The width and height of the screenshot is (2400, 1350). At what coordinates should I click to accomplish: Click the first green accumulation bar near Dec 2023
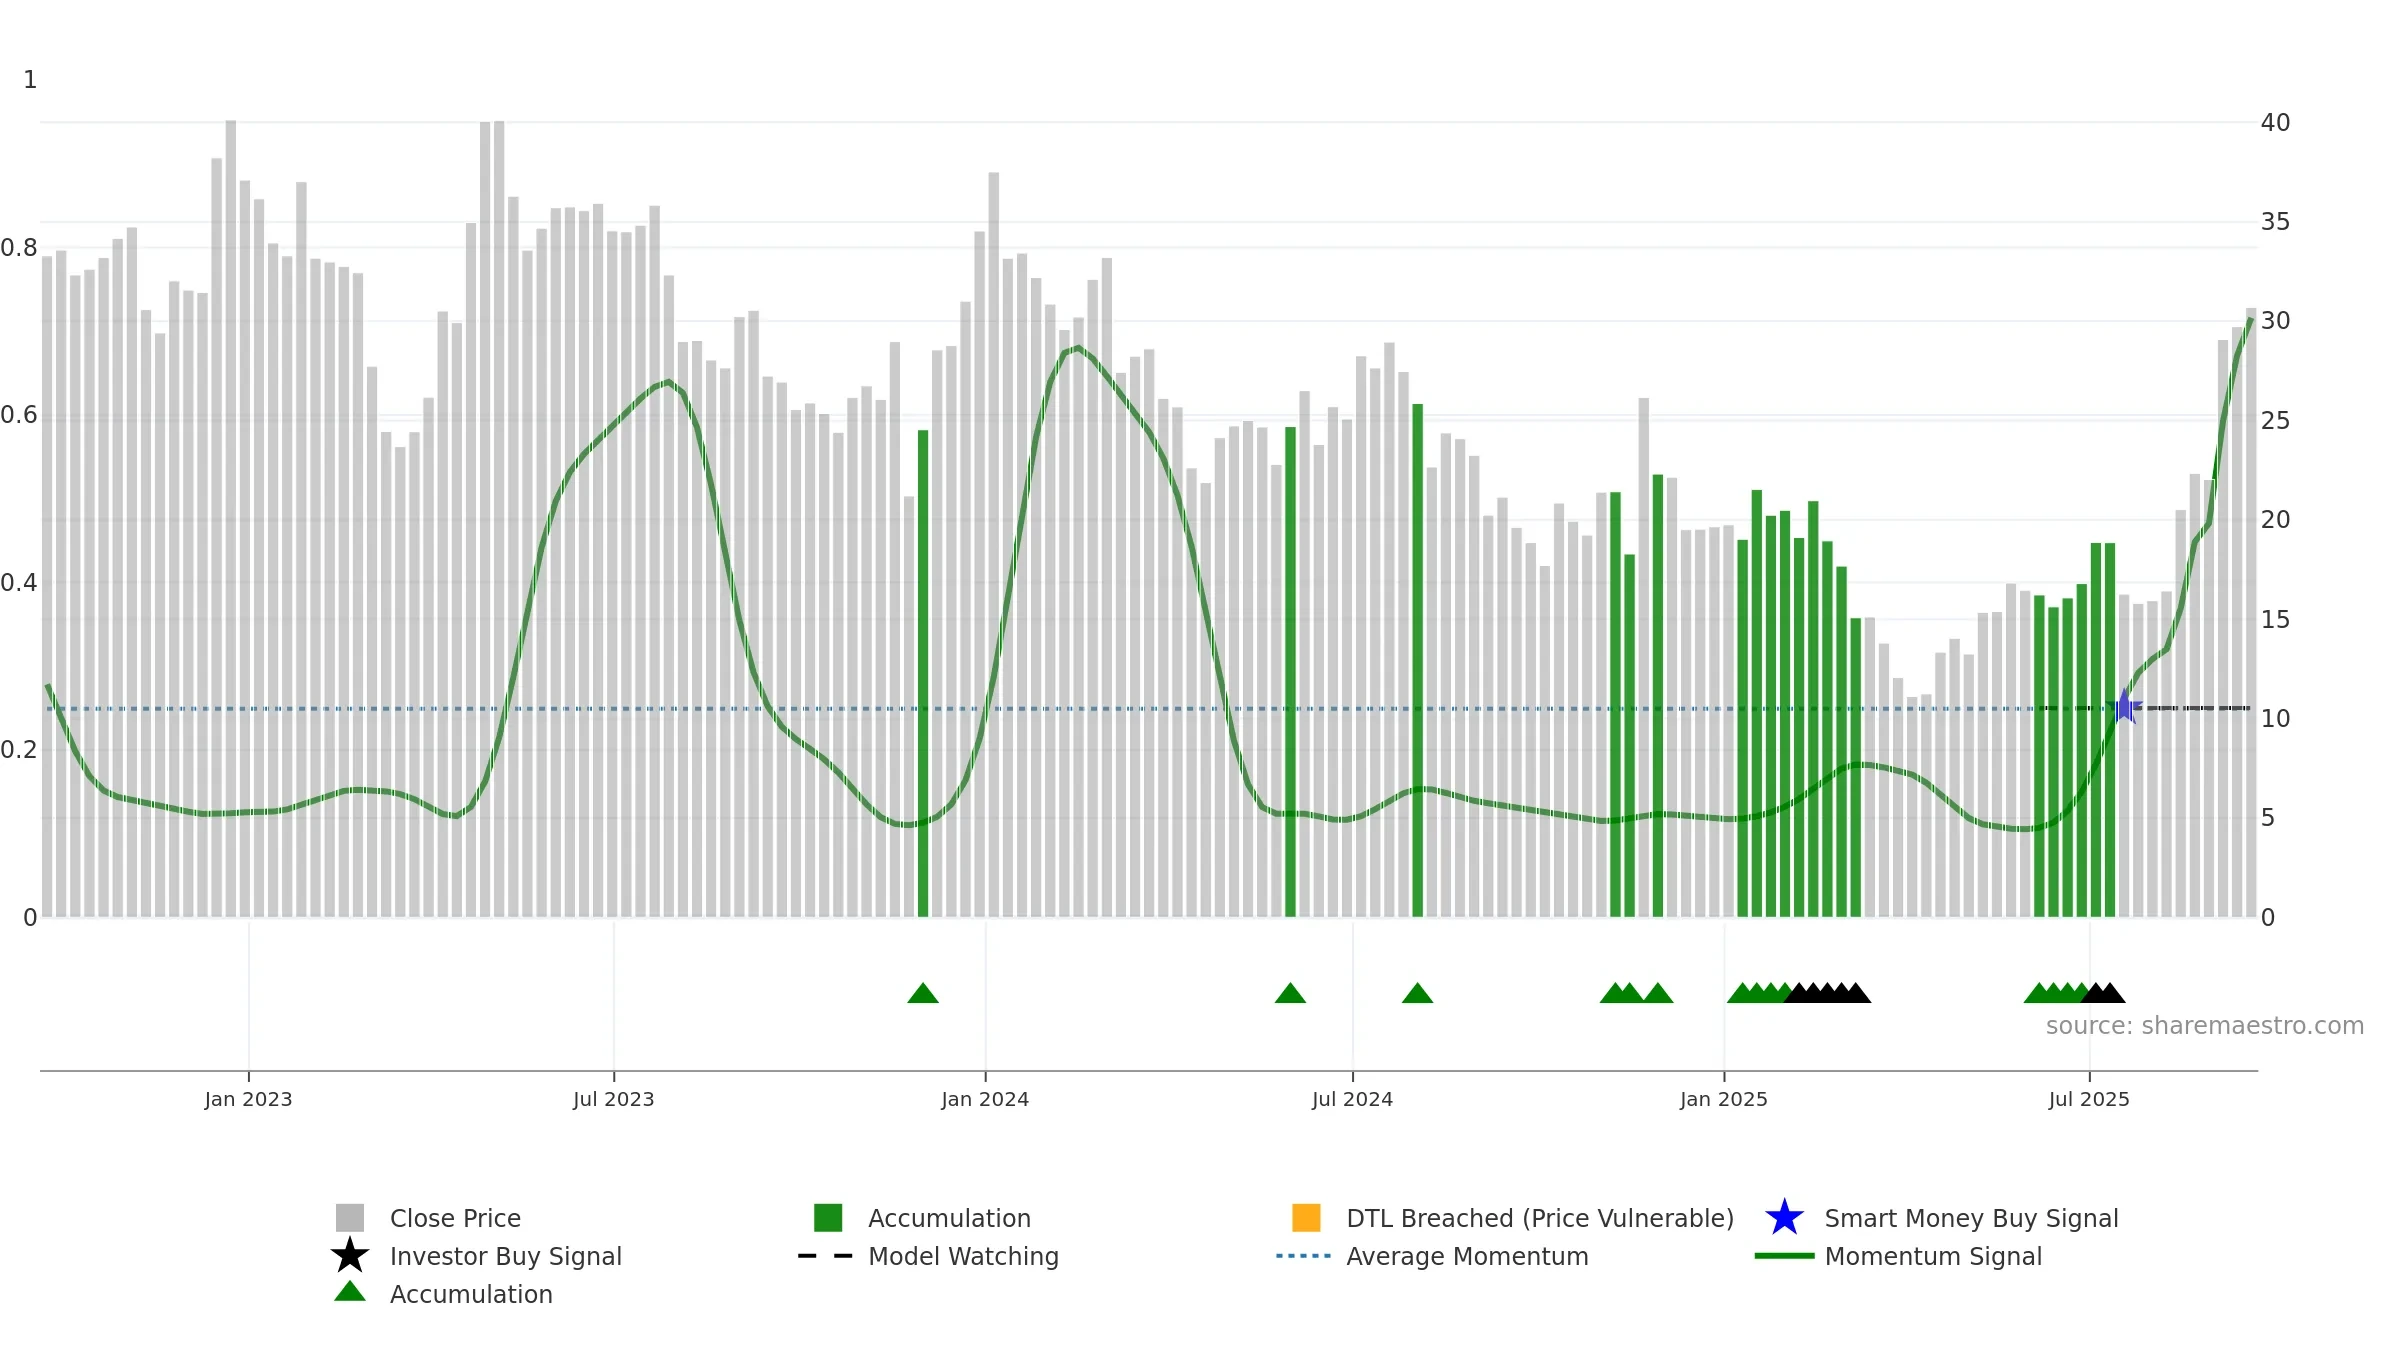point(923,673)
